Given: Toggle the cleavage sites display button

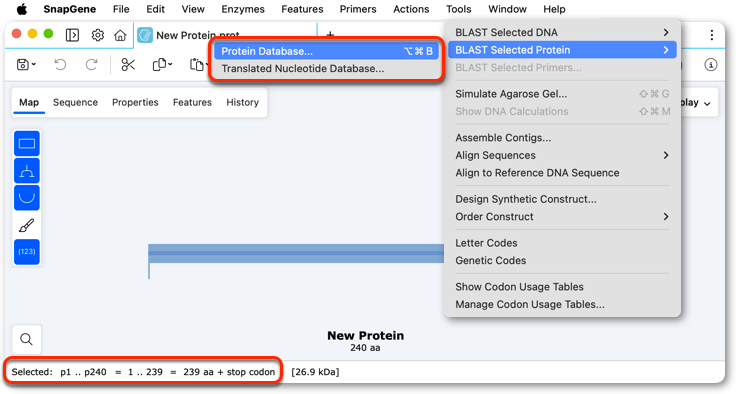Looking at the screenshot, I should (27, 171).
